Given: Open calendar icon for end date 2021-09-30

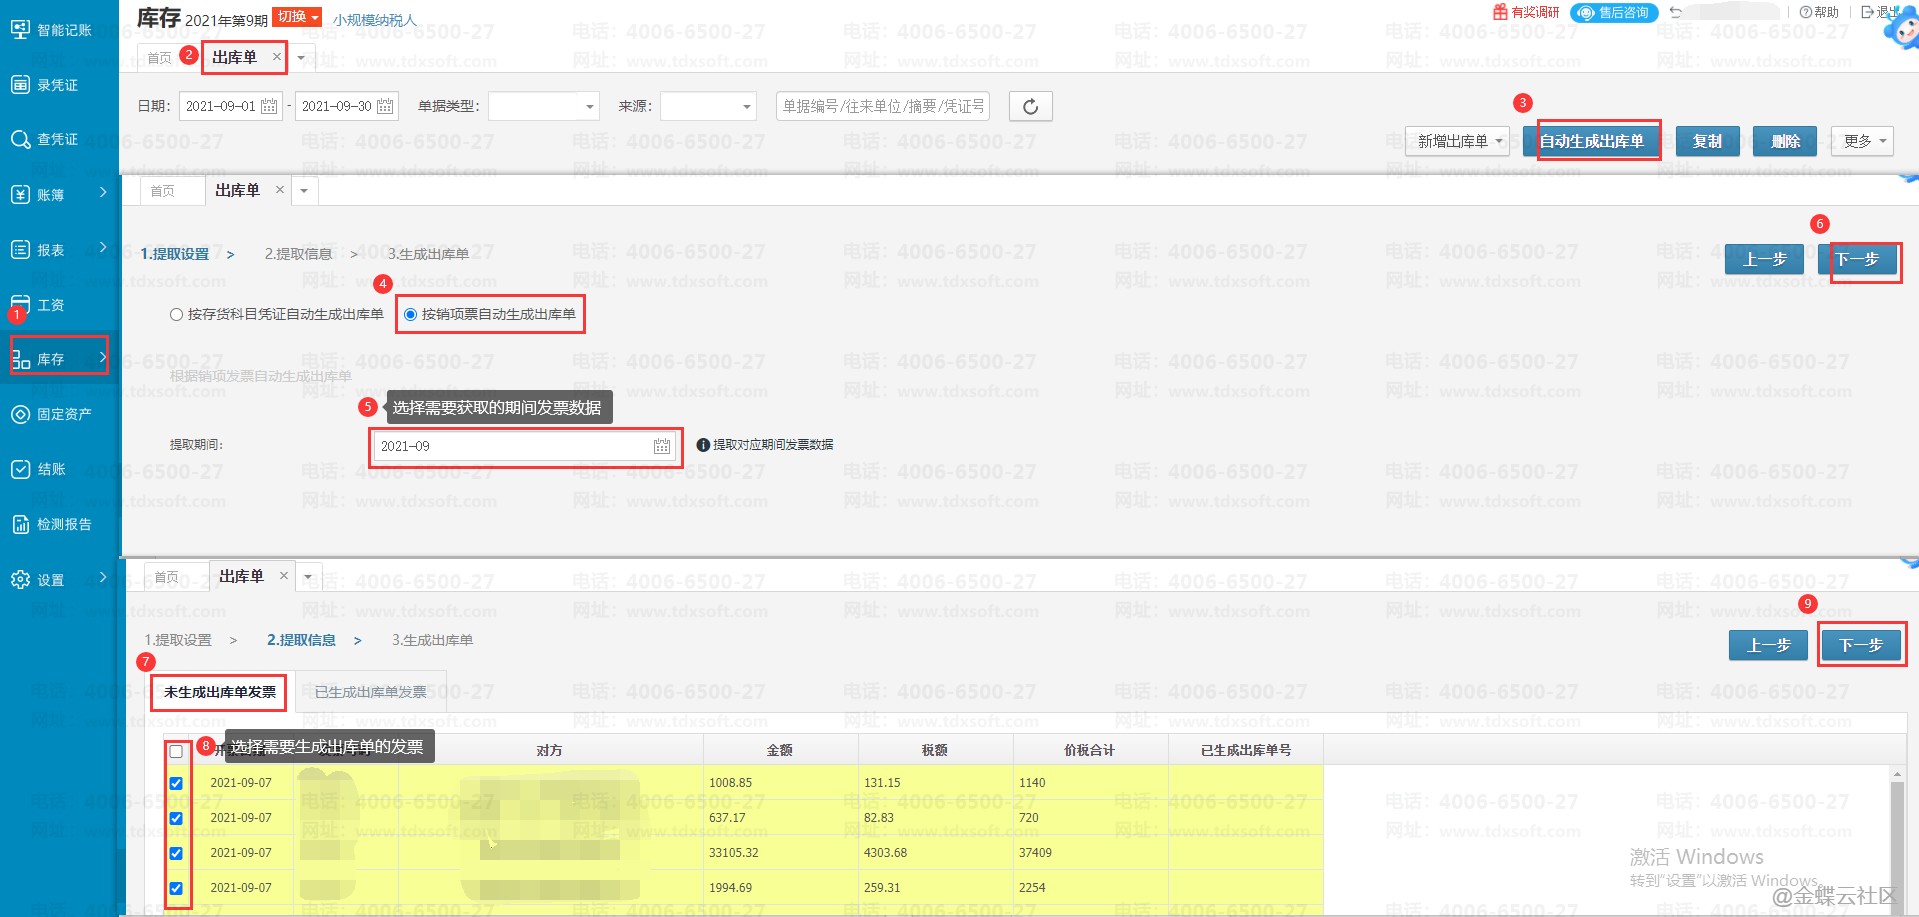Looking at the screenshot, I should [x=385, y=106].
